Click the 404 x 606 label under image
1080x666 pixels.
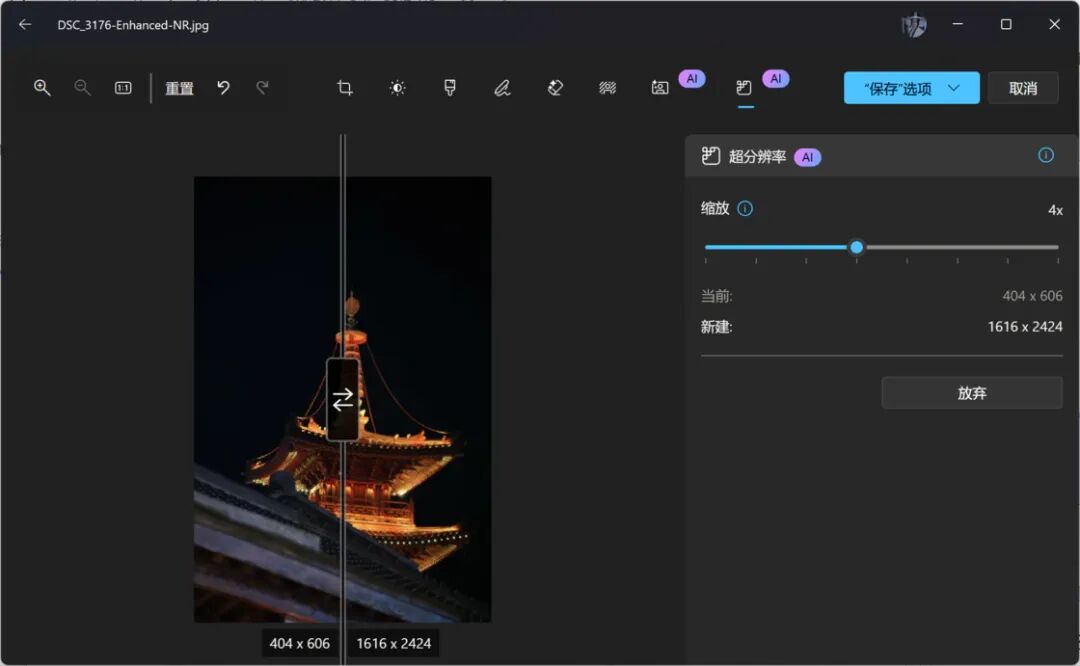click(300, 643)
